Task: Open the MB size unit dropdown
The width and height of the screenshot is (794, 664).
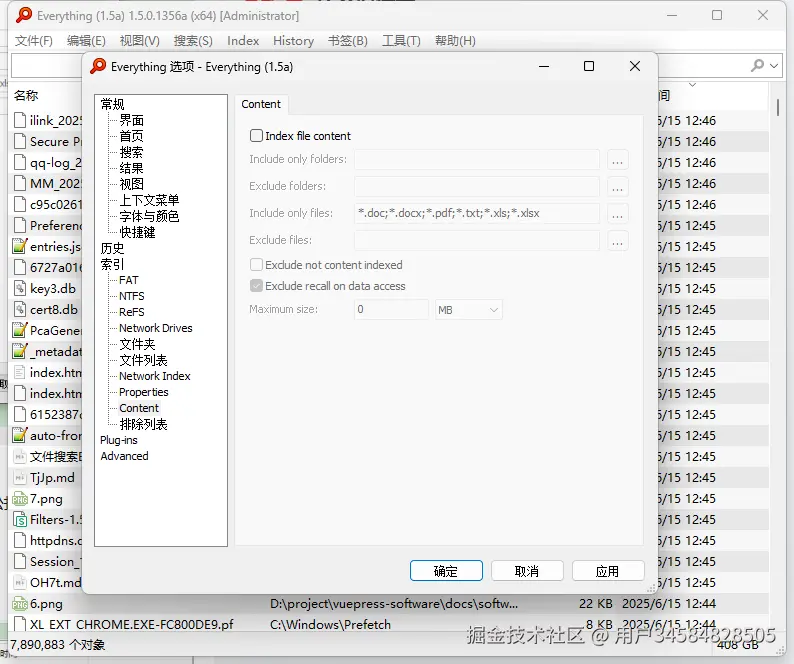Action: pos(468,309)
